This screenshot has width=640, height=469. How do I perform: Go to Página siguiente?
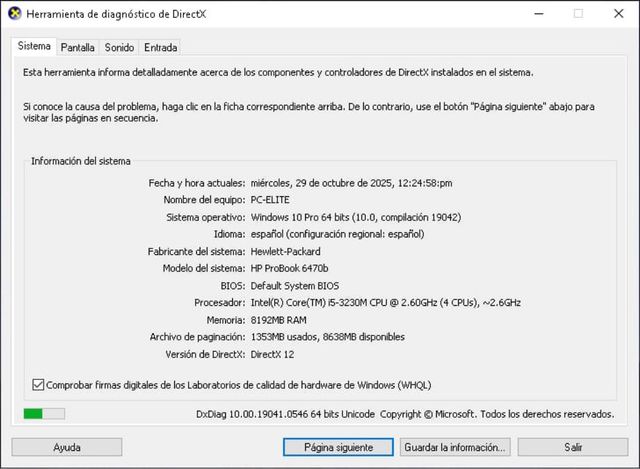(338, 447)
